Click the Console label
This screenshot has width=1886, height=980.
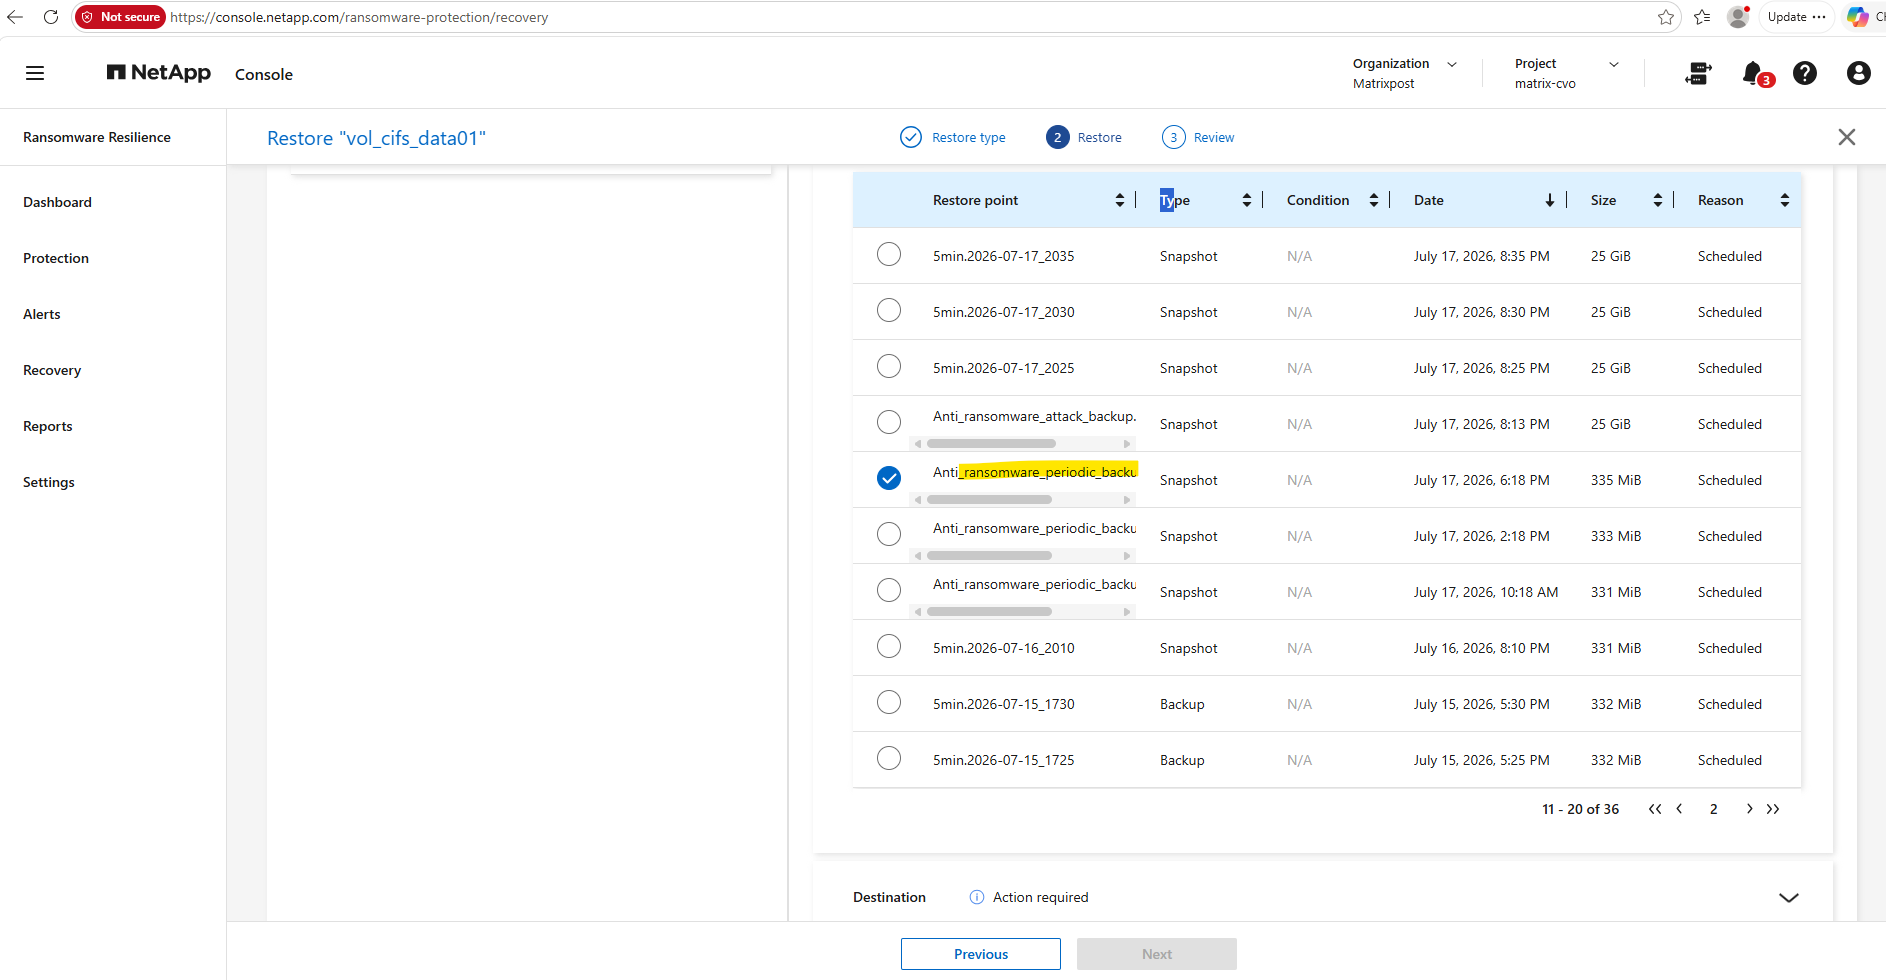(264, 74)
